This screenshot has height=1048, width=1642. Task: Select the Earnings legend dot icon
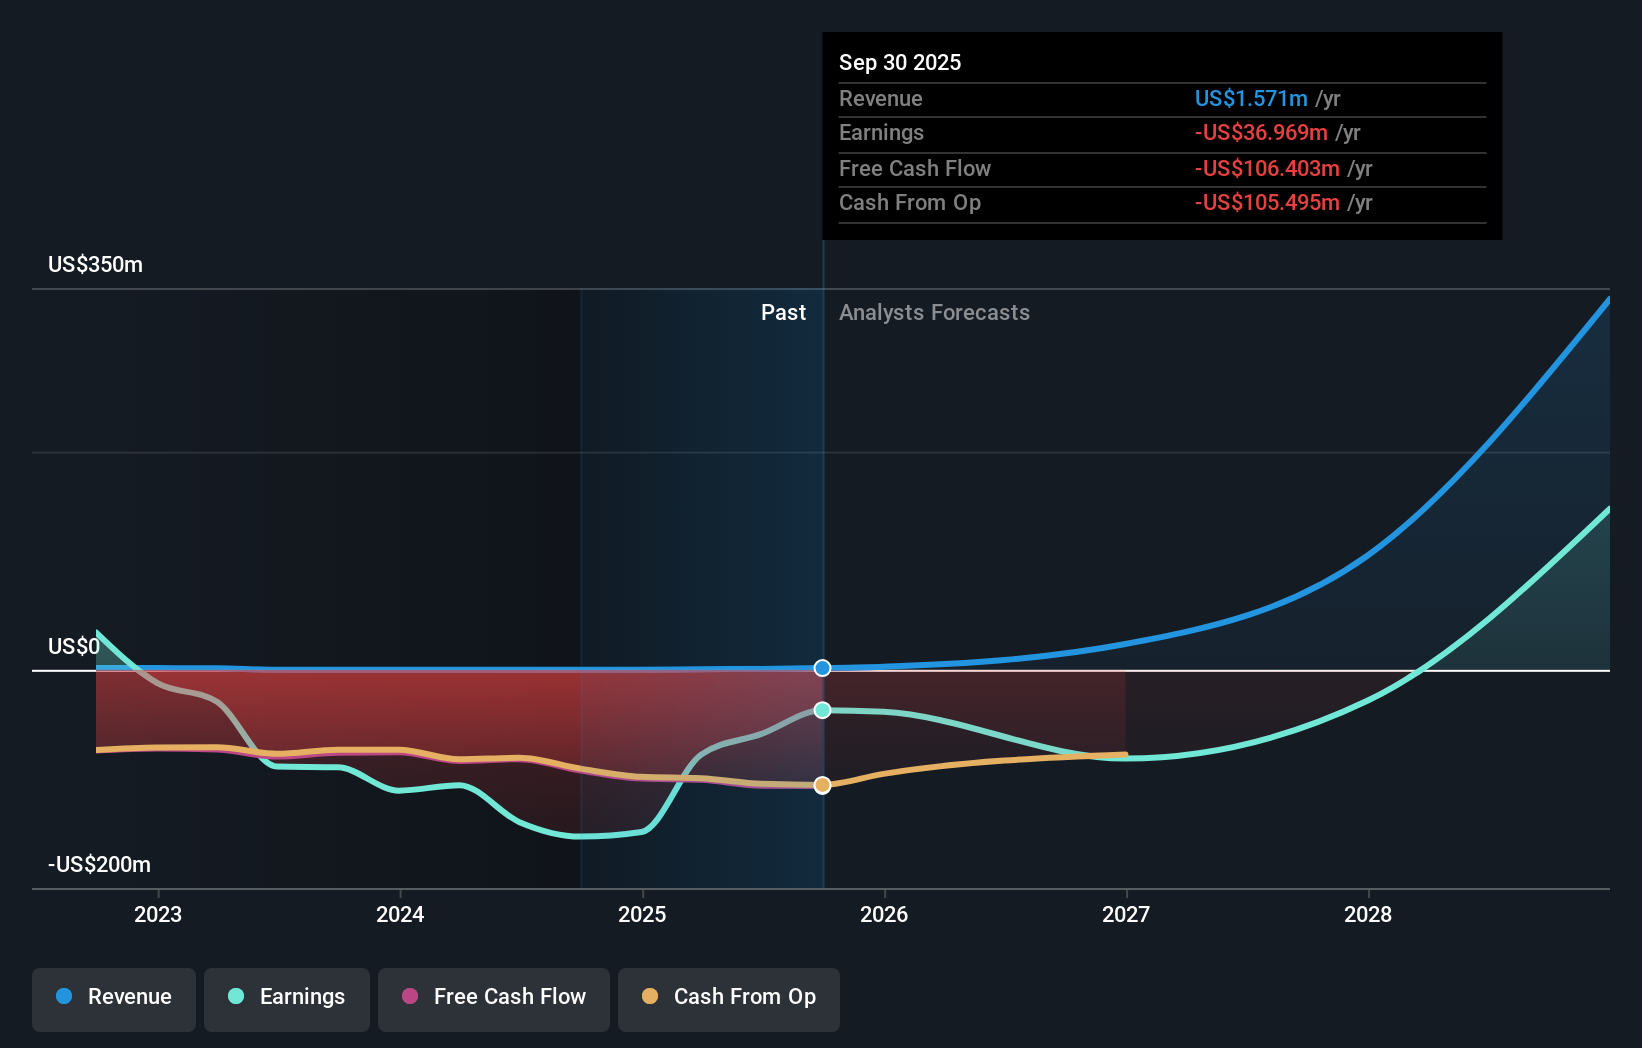point(234,997)
